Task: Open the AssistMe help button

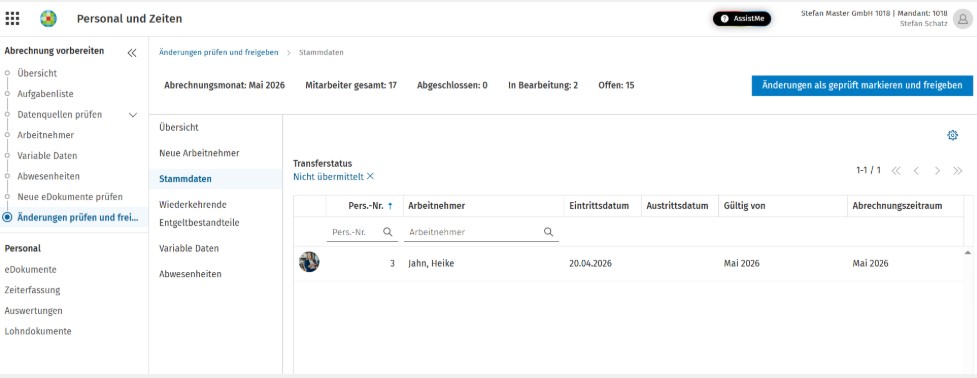Action: point(741,19)
